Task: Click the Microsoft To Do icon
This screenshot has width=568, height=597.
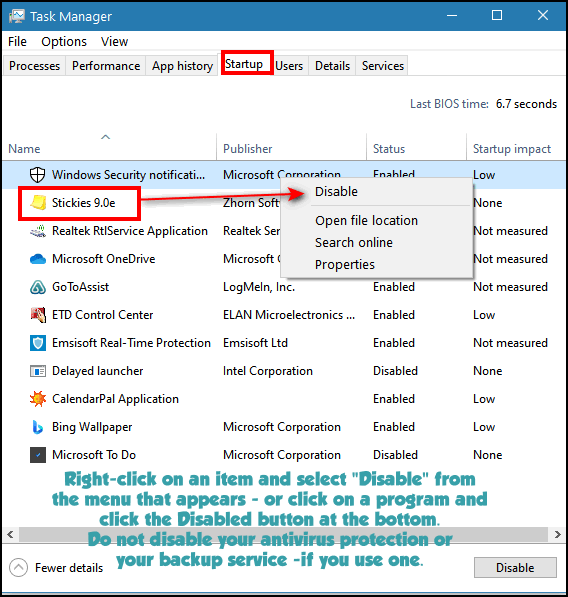Action: 38,455
